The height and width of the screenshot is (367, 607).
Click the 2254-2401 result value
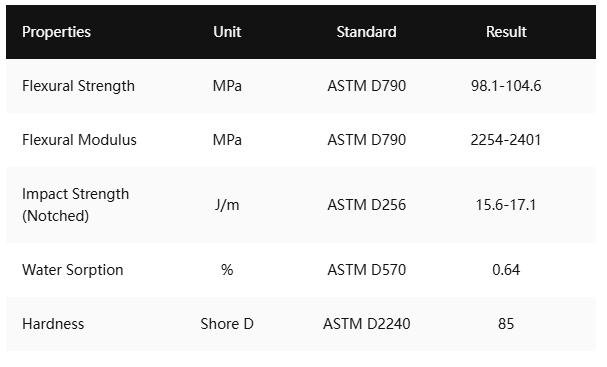coord(506,140)
